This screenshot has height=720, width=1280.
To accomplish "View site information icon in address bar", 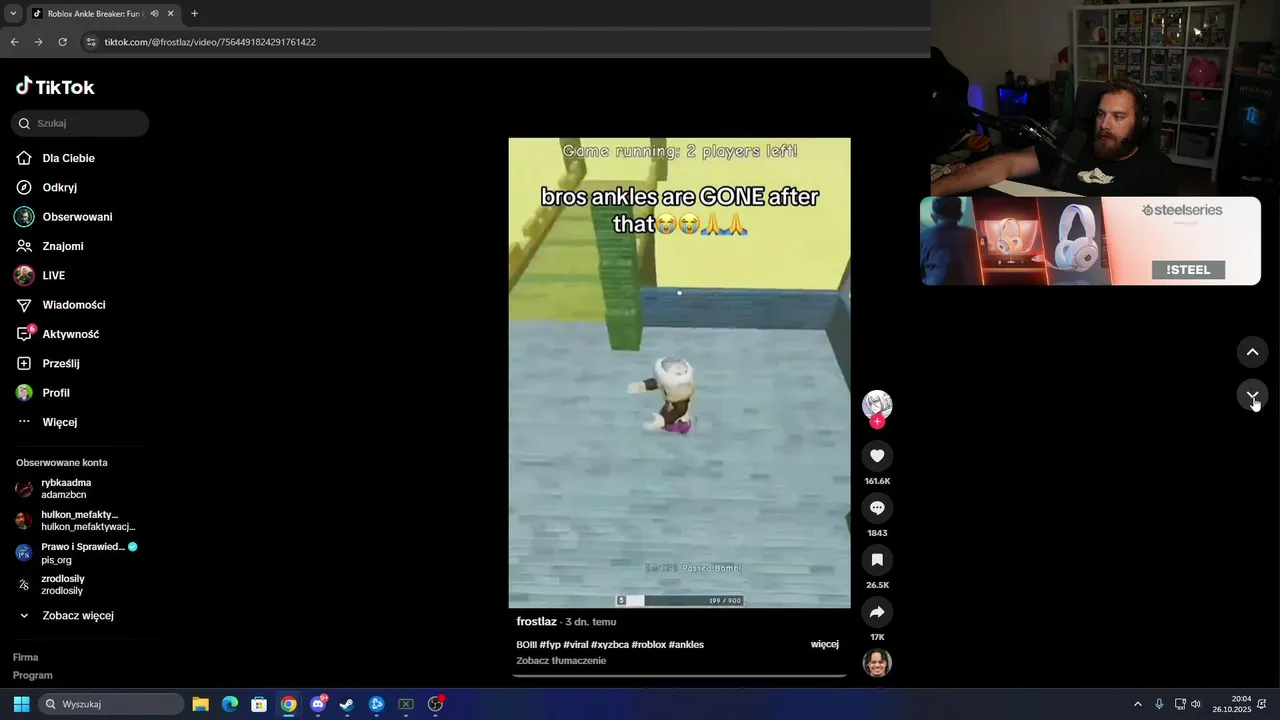I will (x=91, y=42).
